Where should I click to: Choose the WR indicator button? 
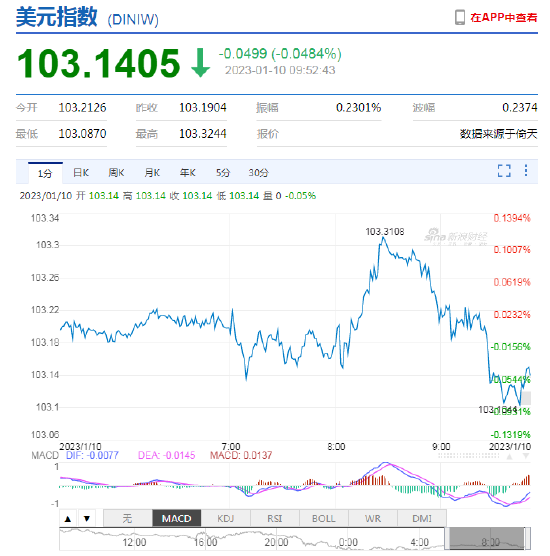[373, 519]
